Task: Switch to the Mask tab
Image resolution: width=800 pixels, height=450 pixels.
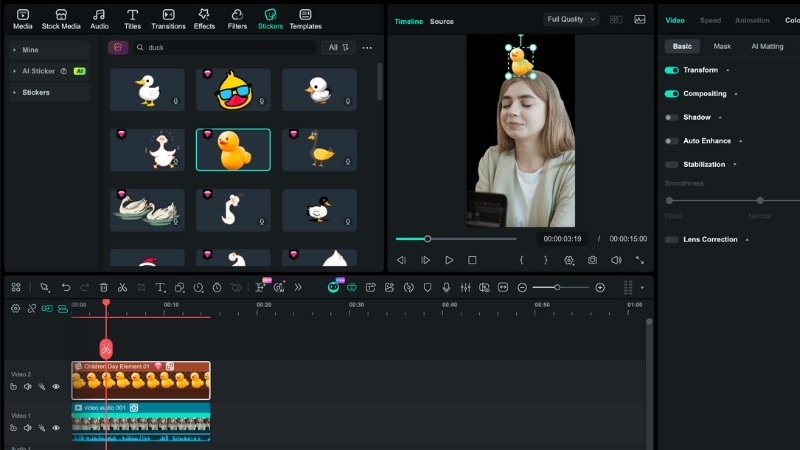Action: 721,46
